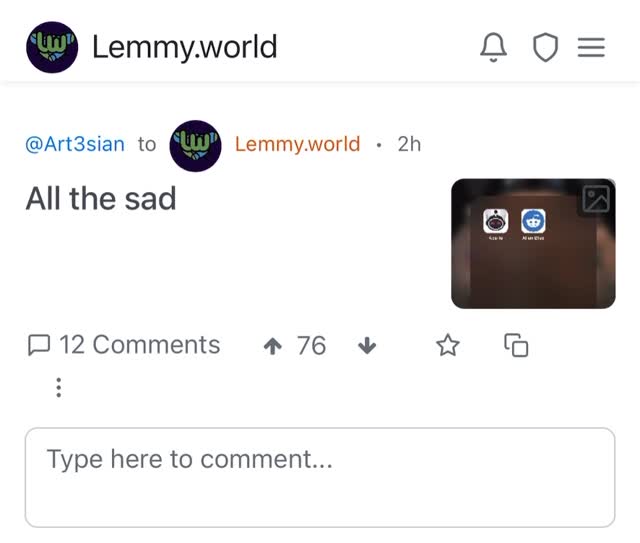The image size is (640, 543).
Task: Save the post with star icon
Action: pos(448,345)
